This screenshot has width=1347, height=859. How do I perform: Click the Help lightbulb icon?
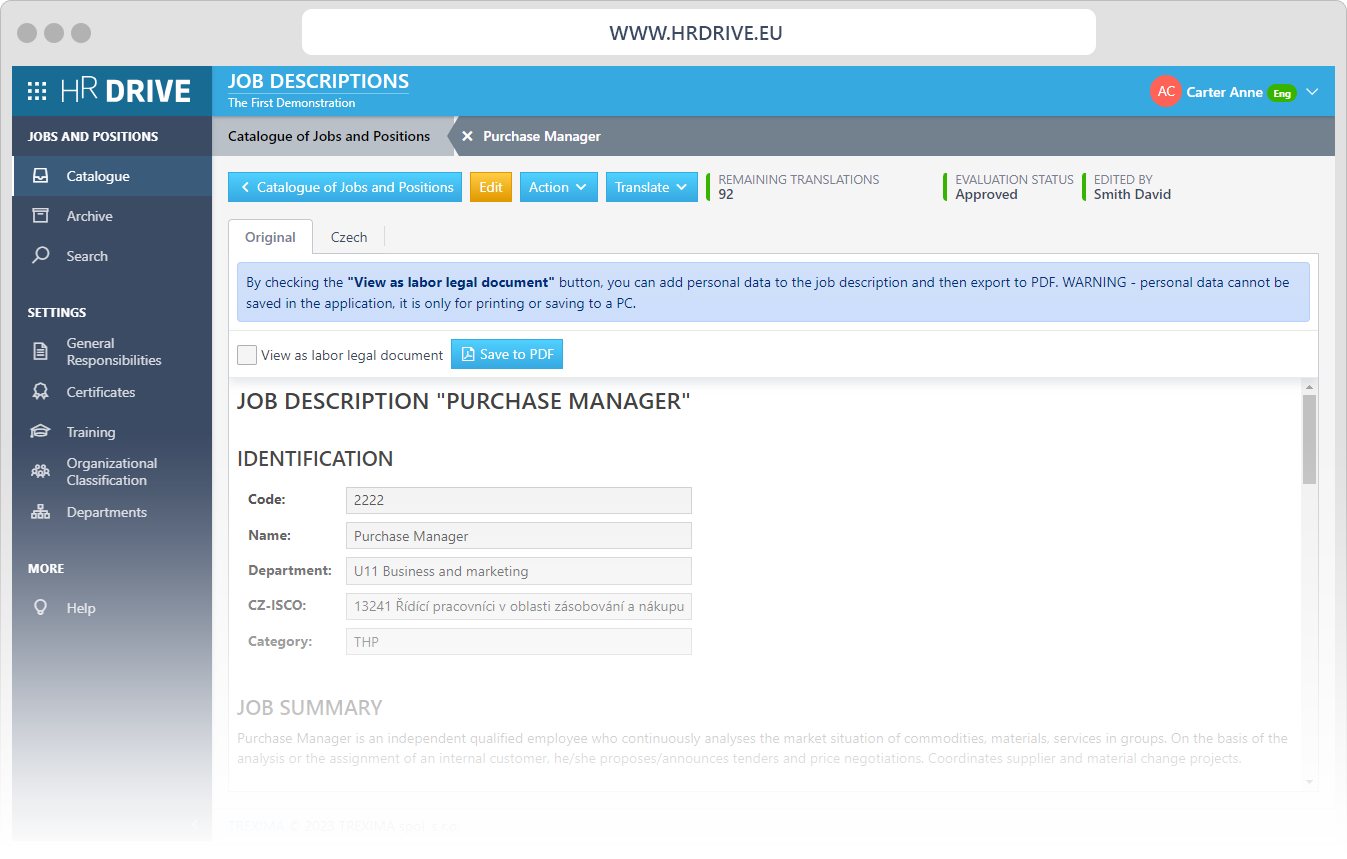[x=40, y=608]
